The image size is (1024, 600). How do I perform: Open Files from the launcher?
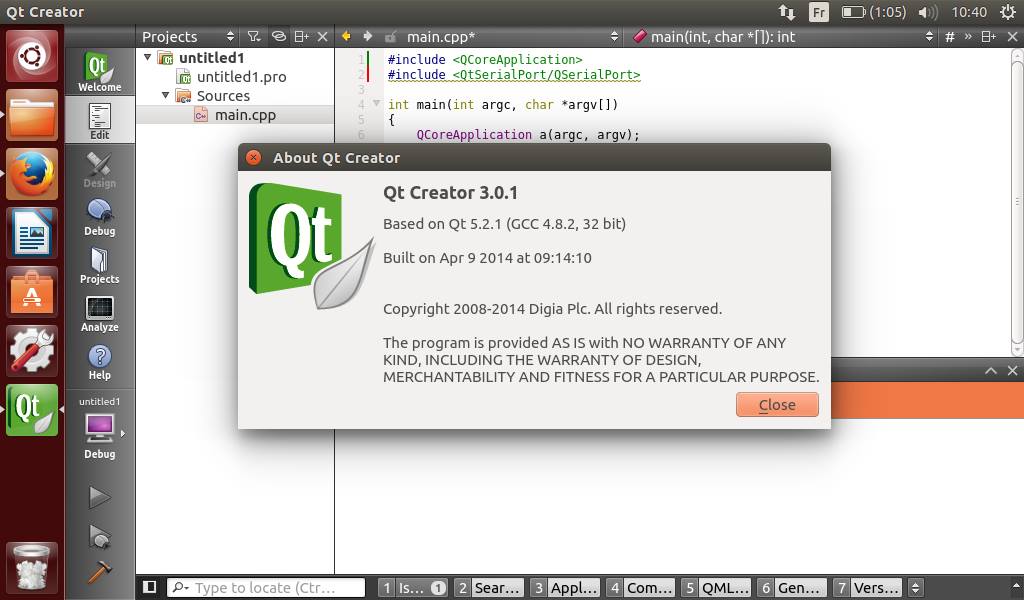pos(32,115)
